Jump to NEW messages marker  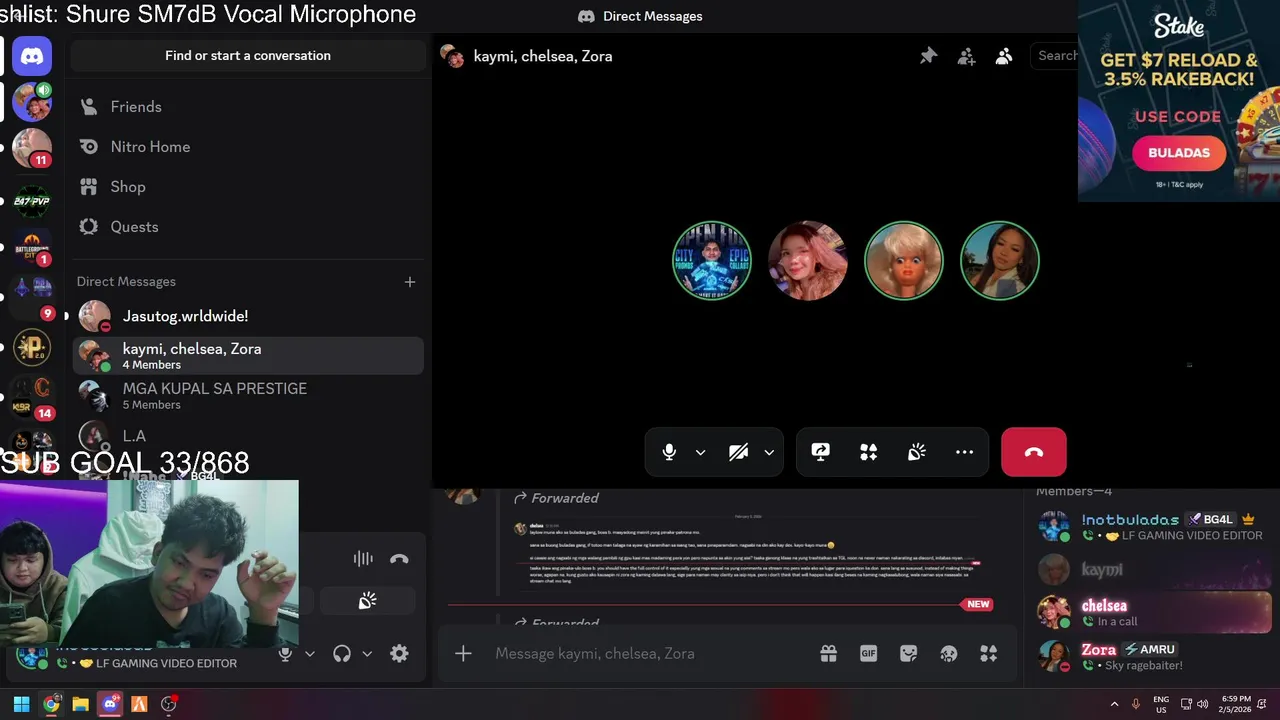coord(977,604)
